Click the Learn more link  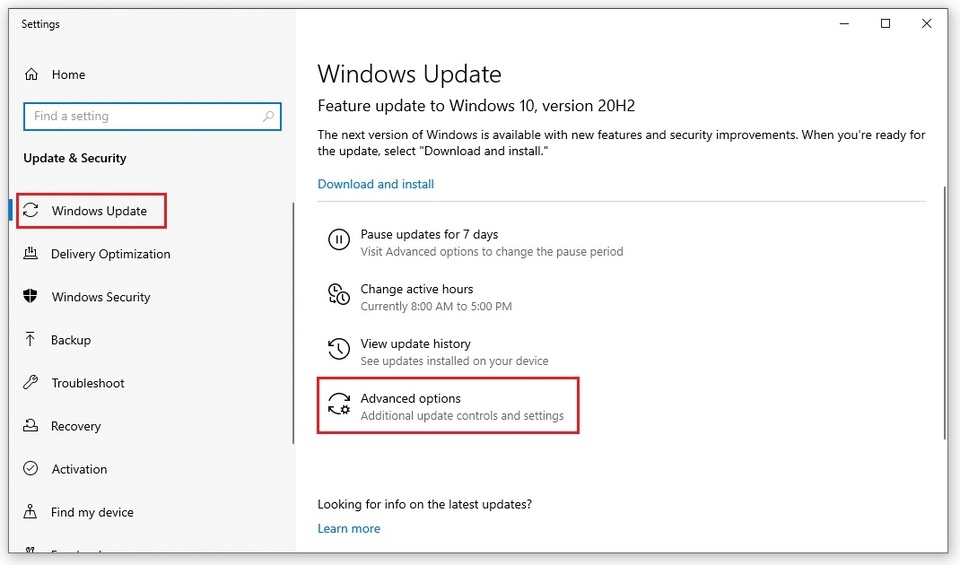click(348, 528)
